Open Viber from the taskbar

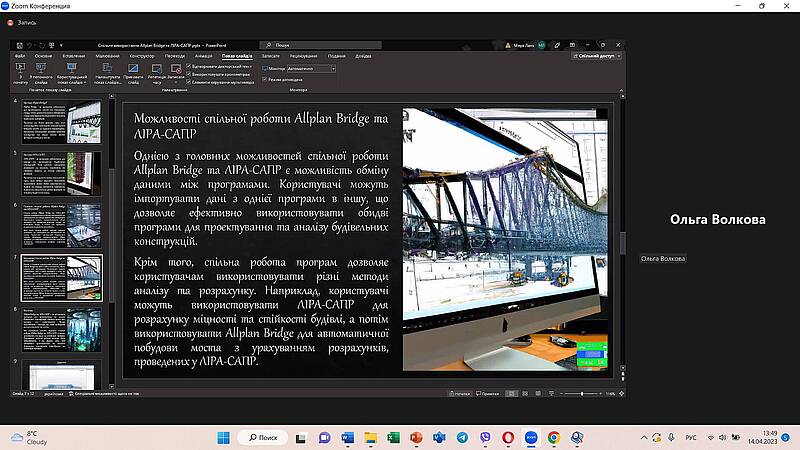click(x=485, y=438)
